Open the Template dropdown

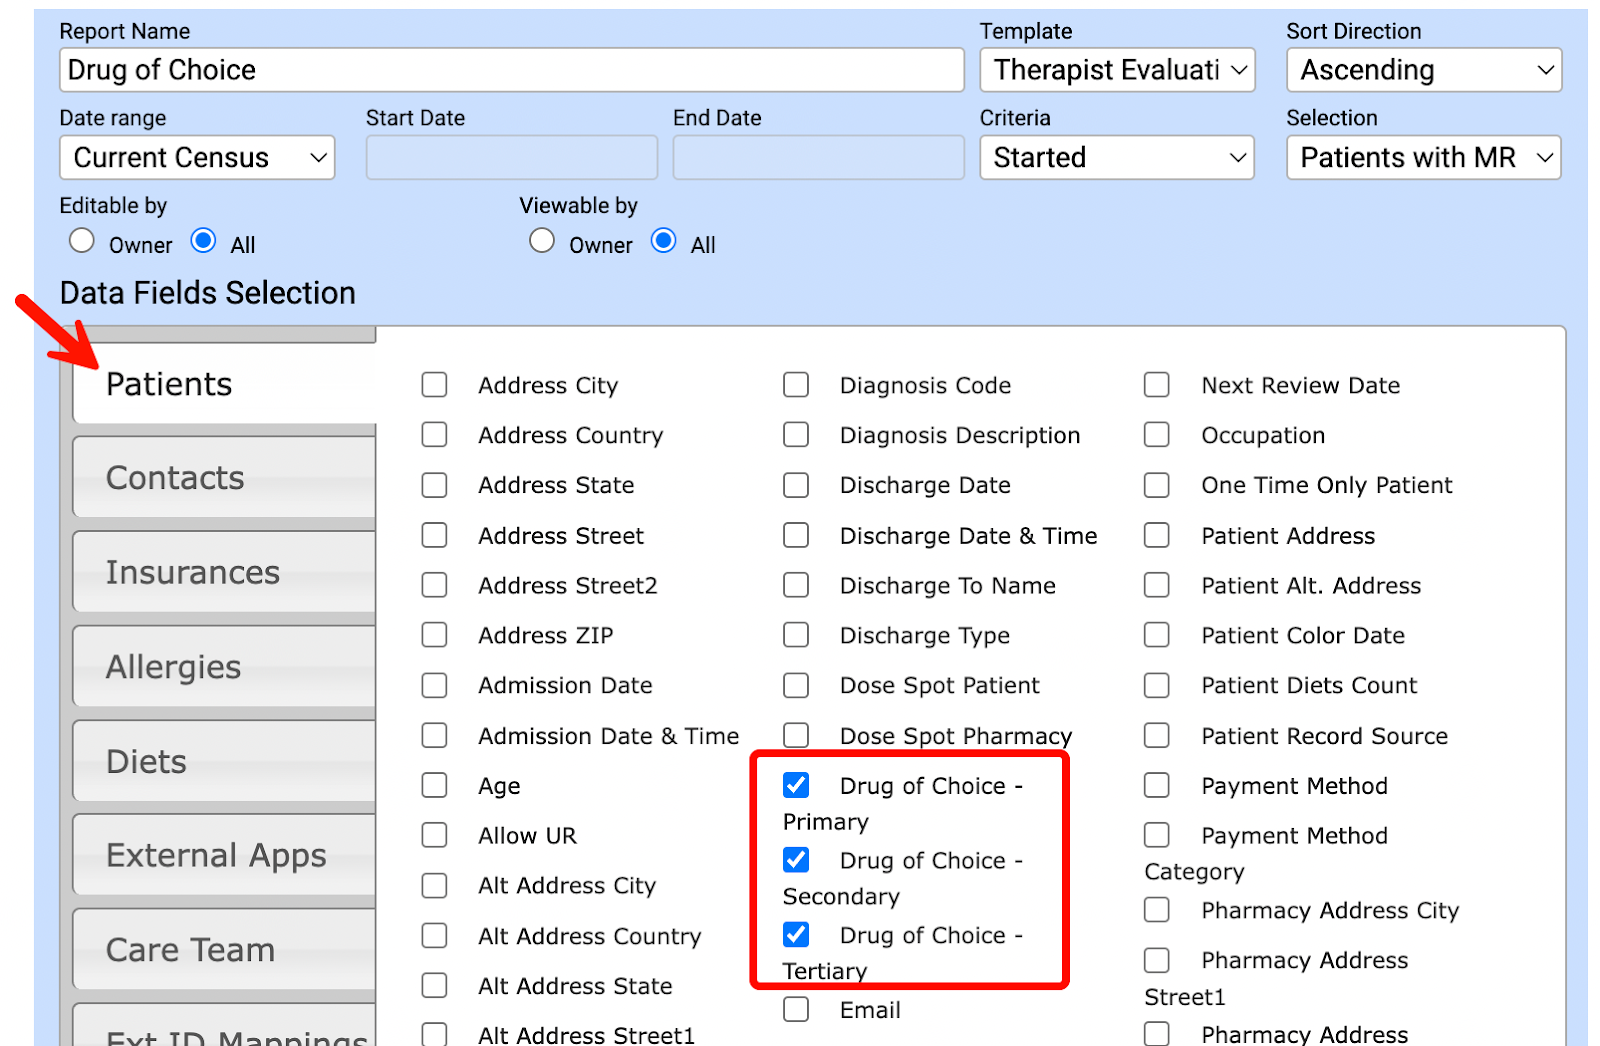(x=1117, y=70)
